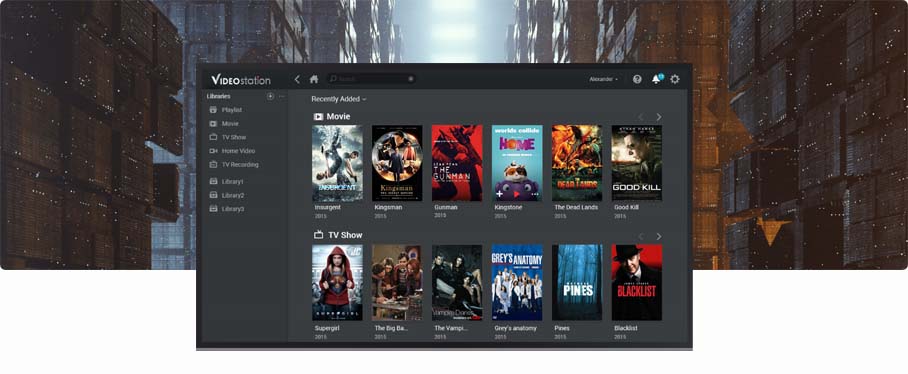Show next page of TV Show row

658,236
